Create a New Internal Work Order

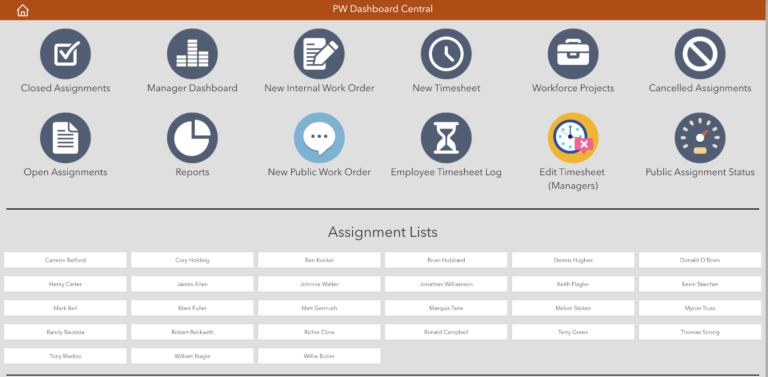(319, 54)
